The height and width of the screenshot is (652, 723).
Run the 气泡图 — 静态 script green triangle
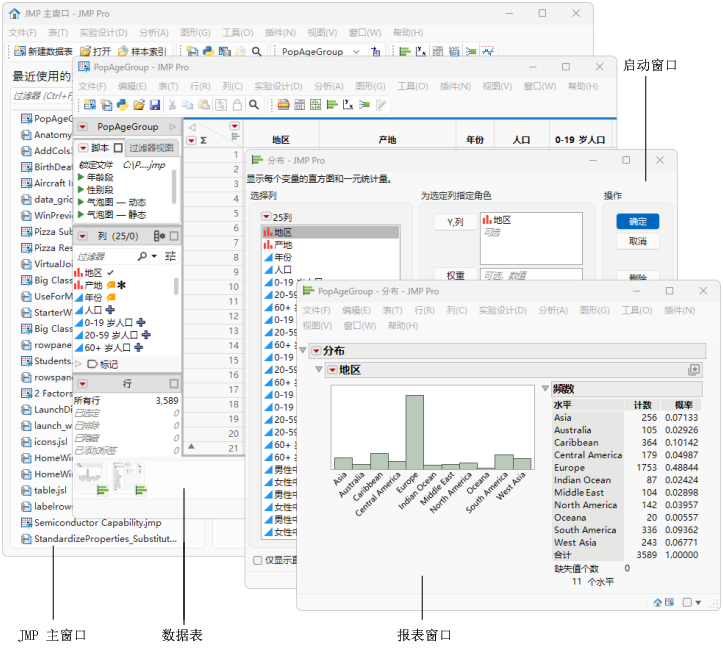point(81,214)
